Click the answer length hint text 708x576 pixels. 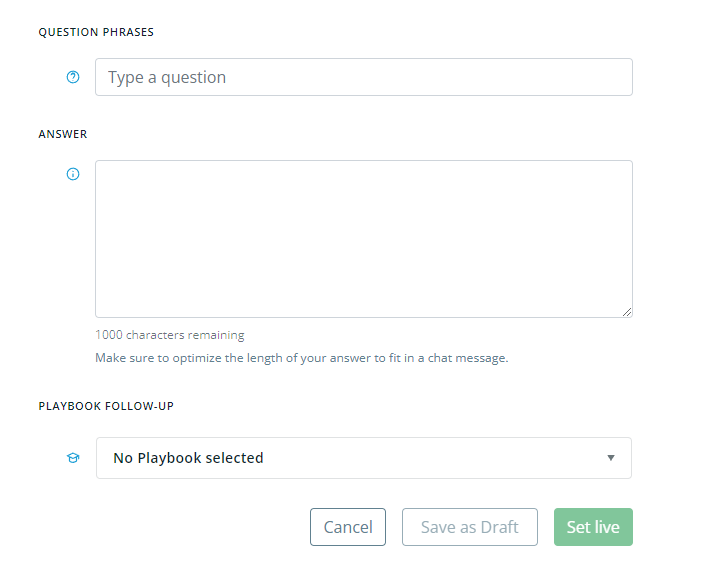click(x=302, y=358)
